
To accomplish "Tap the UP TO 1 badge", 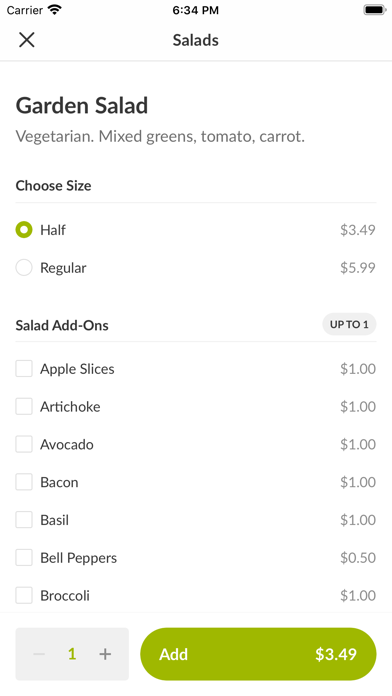I will pos(349,324).
